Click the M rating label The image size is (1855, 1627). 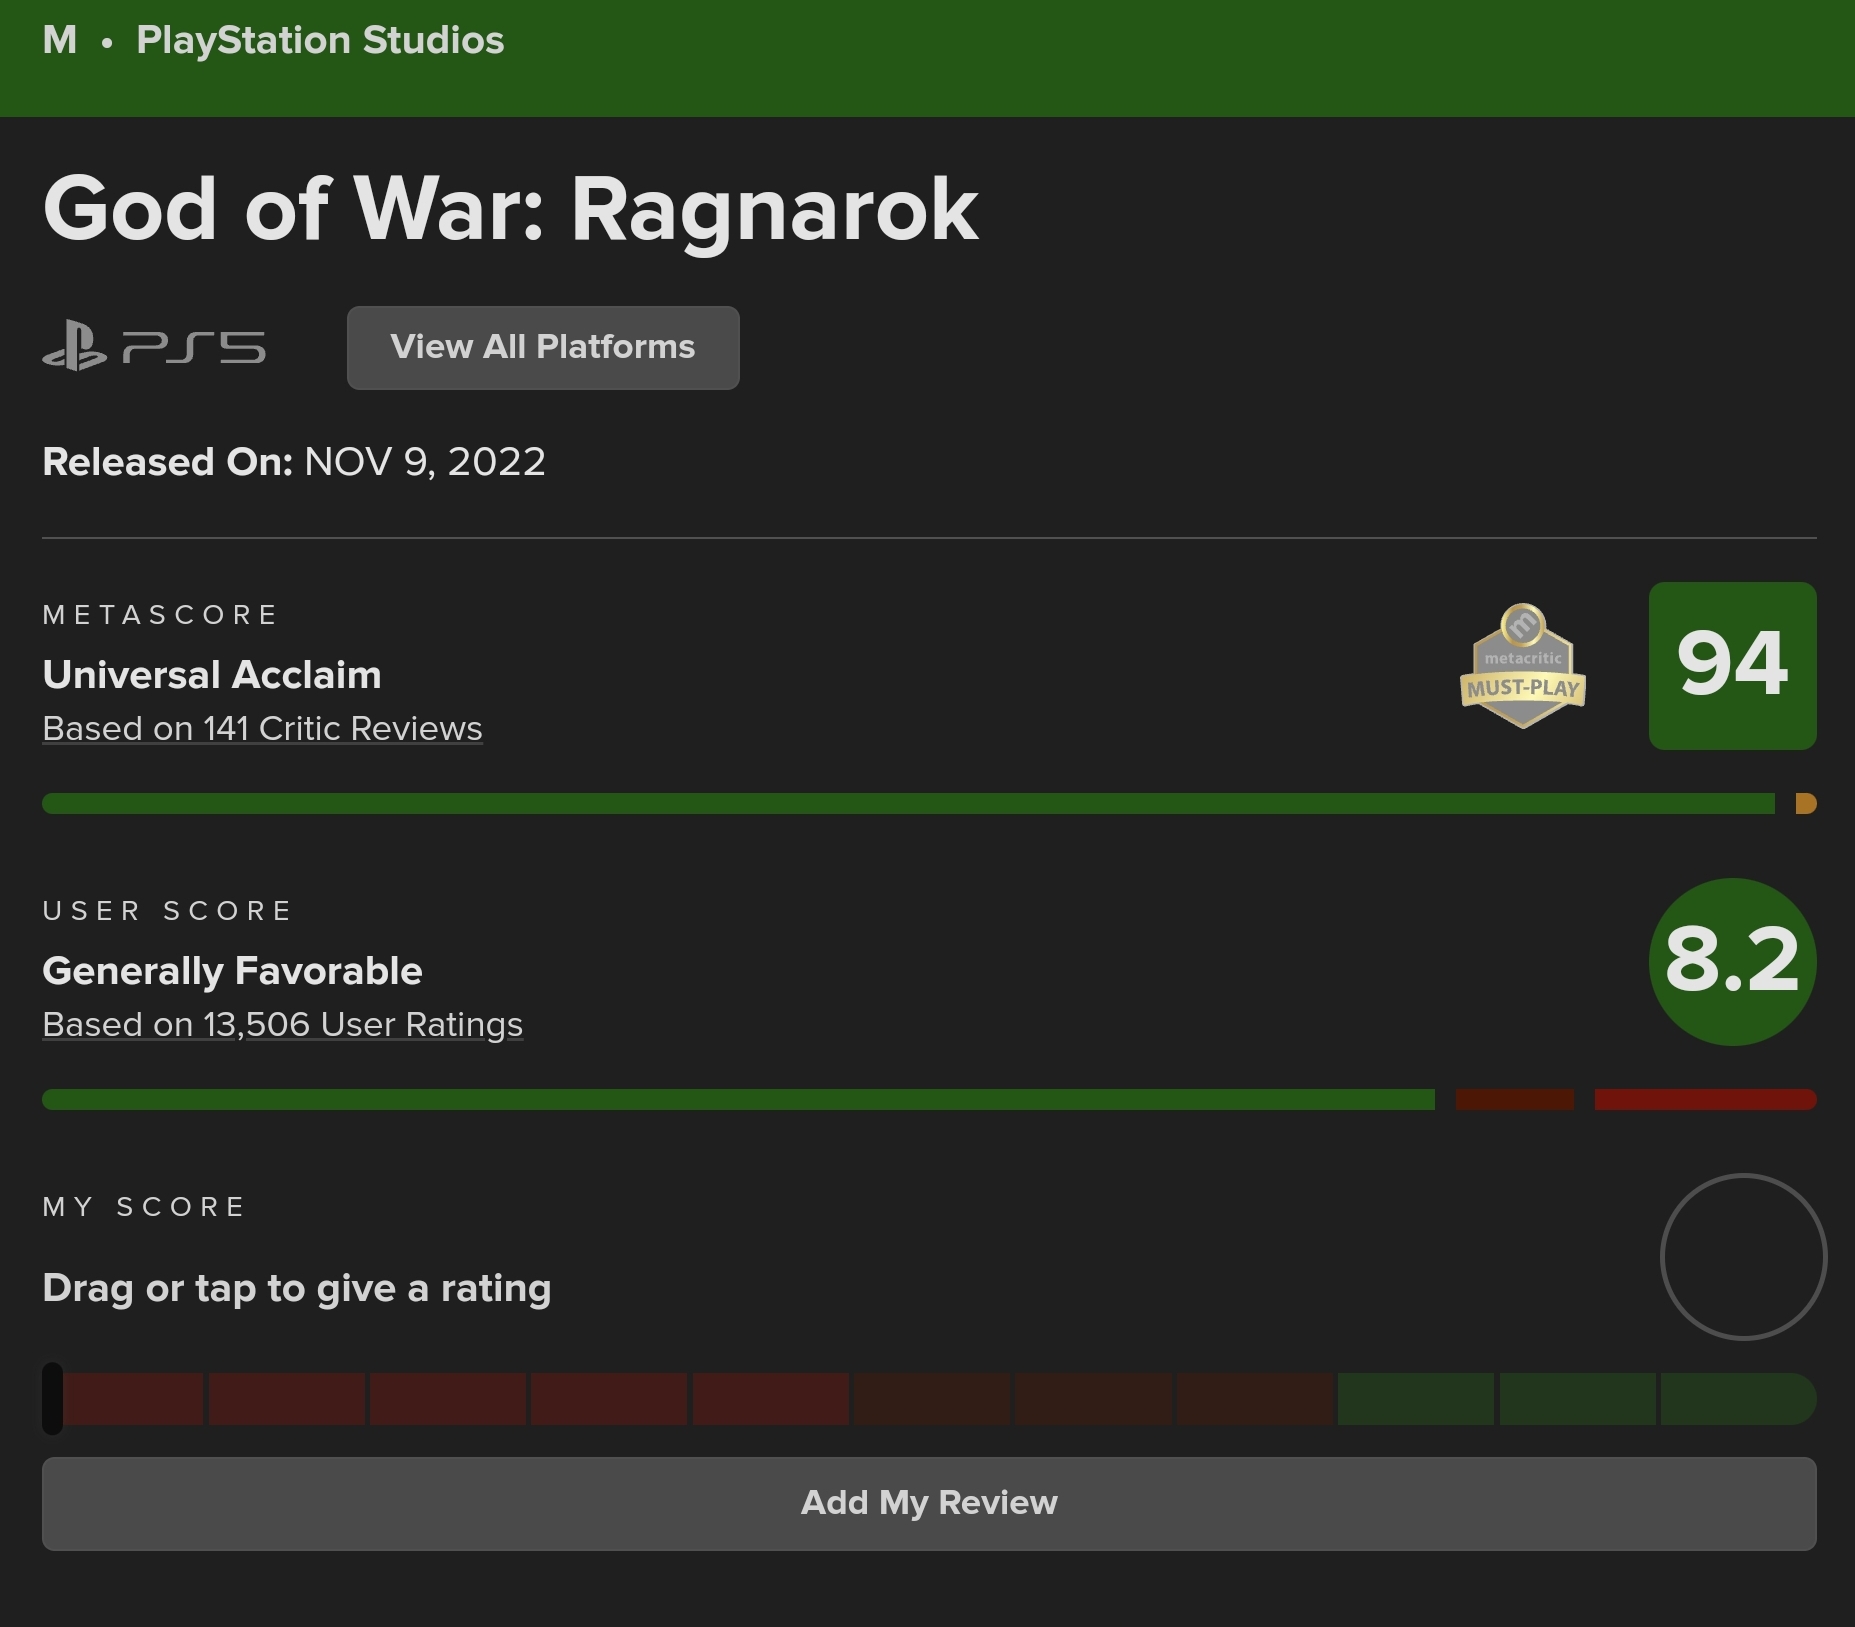point(60,40)
